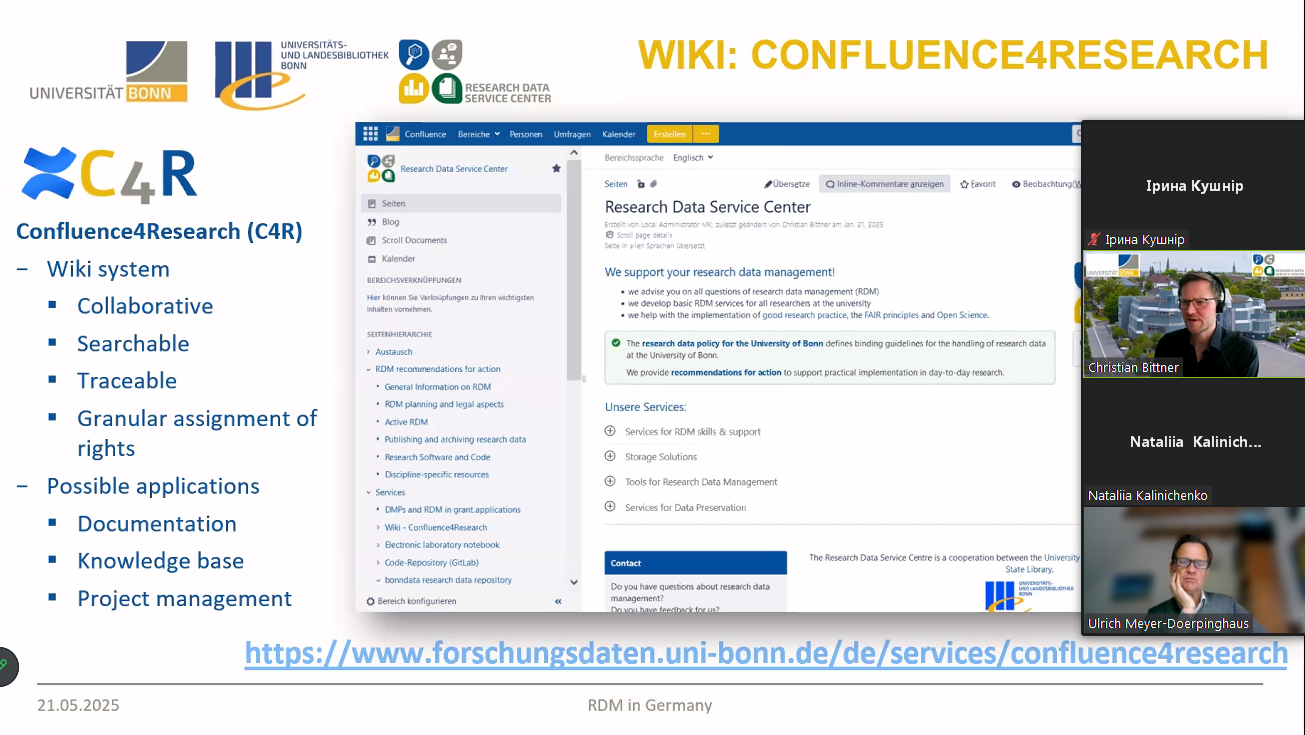The height and width of the screenshot is (735, 1305).
Task: Click the Übersetze pencil button
Action: 787,184
